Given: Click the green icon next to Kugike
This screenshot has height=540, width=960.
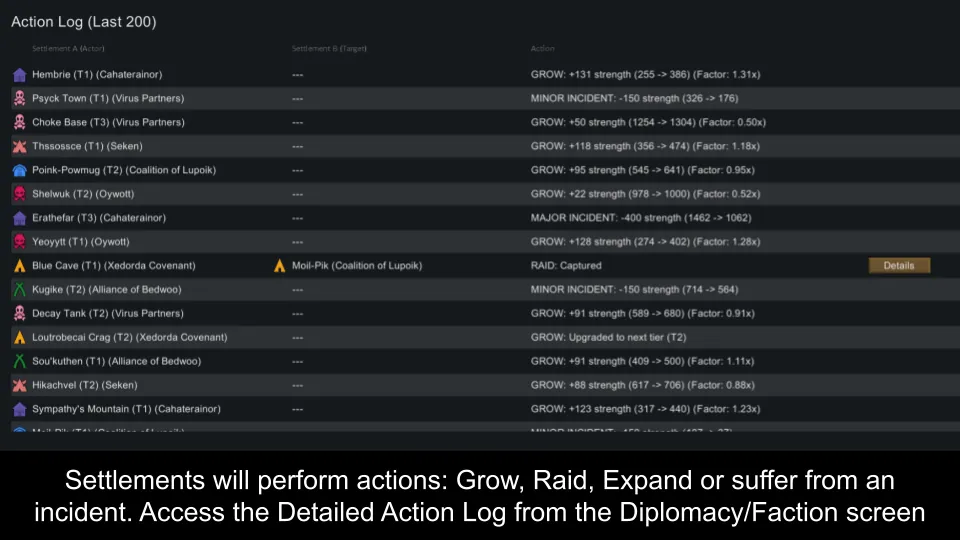Looking at the screenshot, I should (x=19, y=290).
